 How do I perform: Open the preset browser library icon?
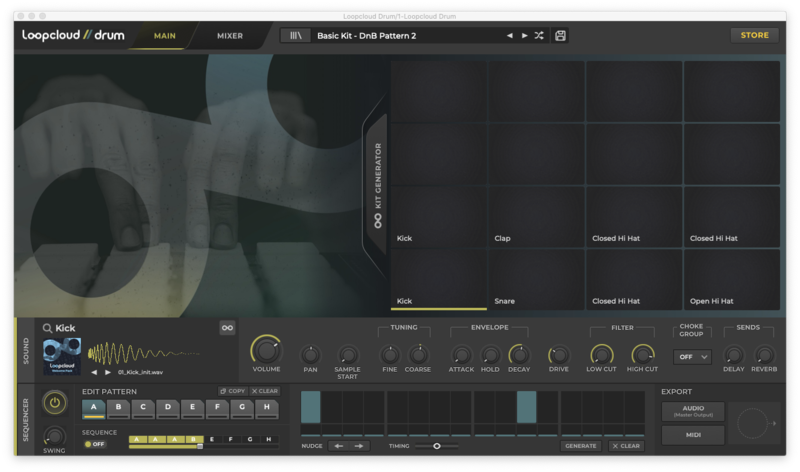point(295,35)
